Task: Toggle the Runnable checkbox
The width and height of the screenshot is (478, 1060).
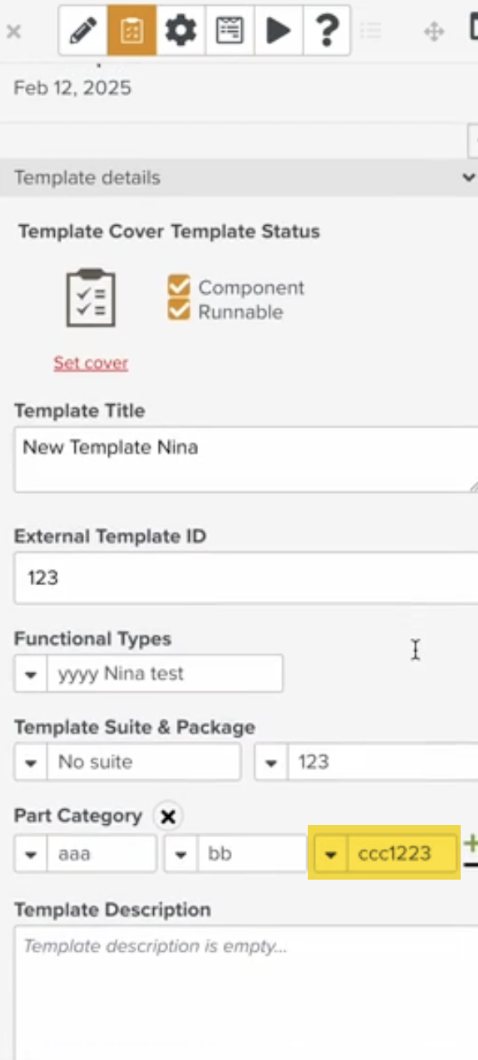Action: click(x=178, y=310)
